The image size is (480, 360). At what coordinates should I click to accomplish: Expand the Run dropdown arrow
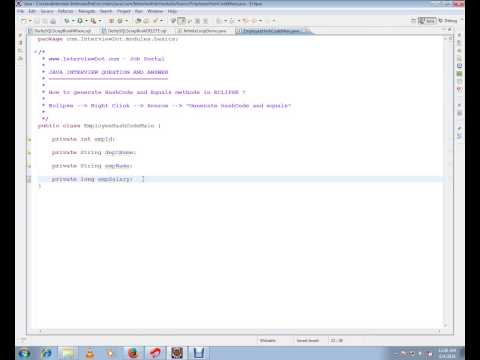pos(86,21)
